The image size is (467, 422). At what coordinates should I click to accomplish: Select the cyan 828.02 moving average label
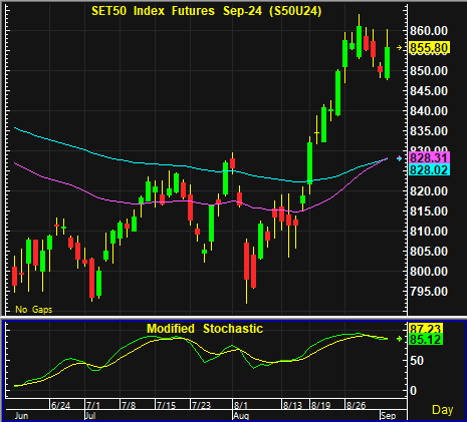click(x=429, y=170)
